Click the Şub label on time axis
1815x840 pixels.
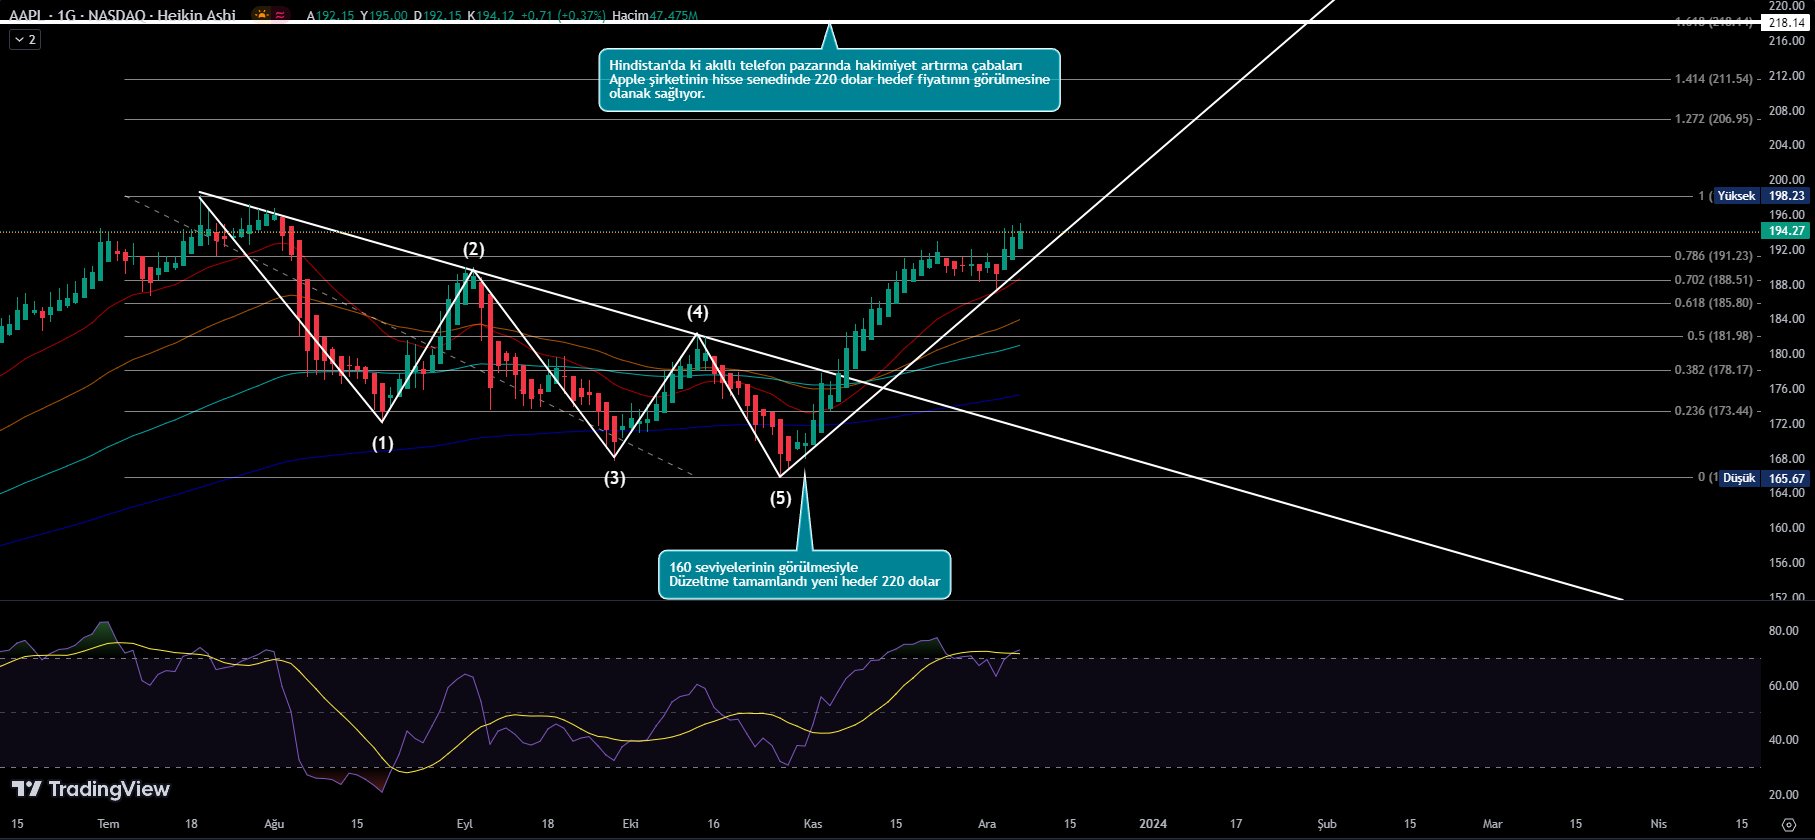point(1327,824)
